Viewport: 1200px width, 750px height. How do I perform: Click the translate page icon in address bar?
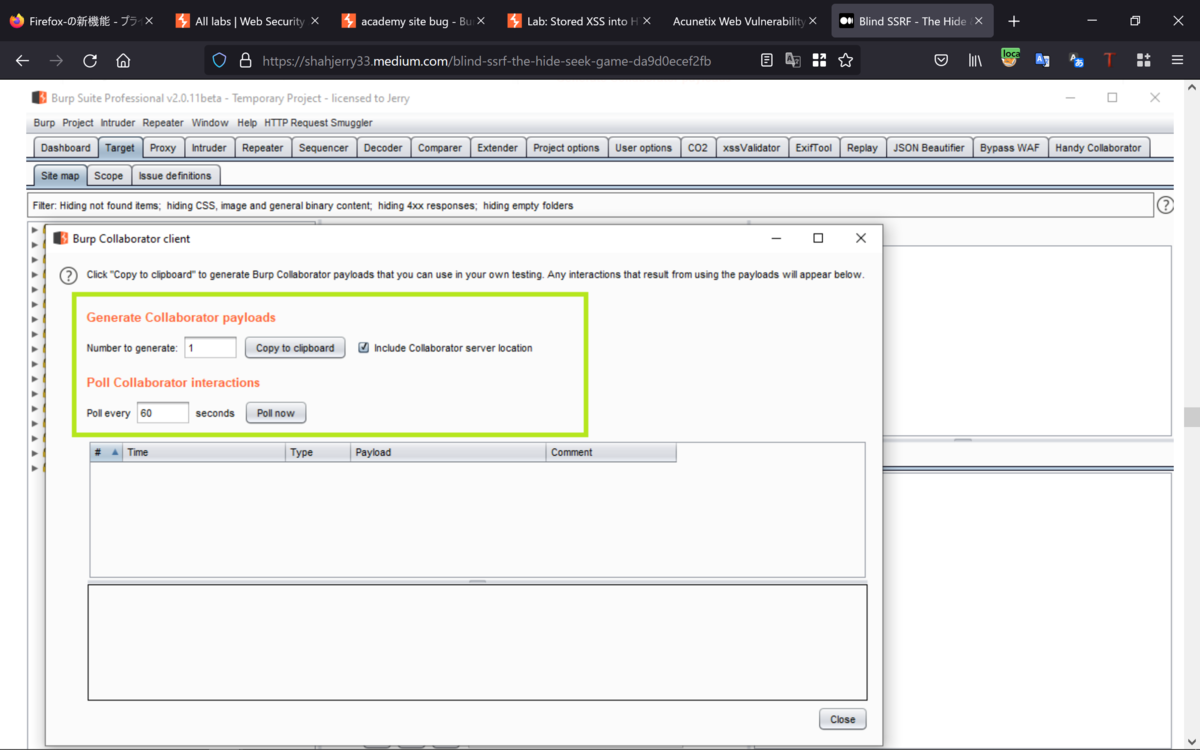(x=793, y=61)
